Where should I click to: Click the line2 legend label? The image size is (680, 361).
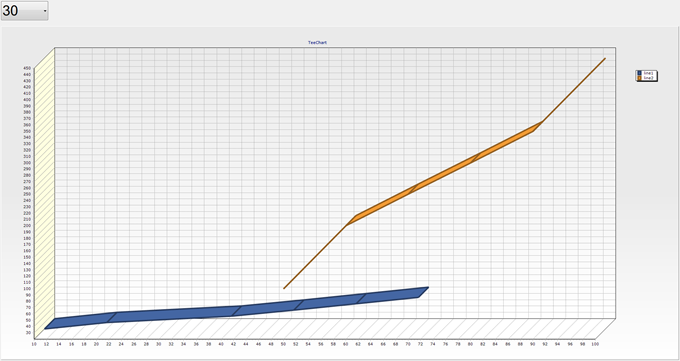[648, 78]
